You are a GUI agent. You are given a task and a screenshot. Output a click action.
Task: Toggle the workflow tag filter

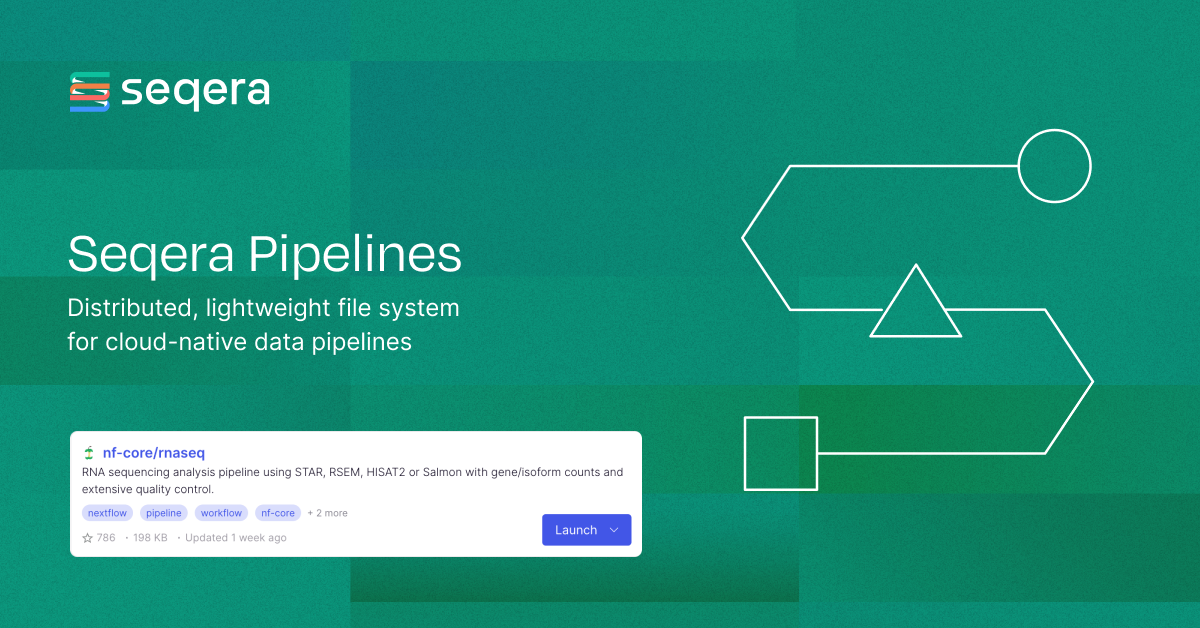[221, 512]
